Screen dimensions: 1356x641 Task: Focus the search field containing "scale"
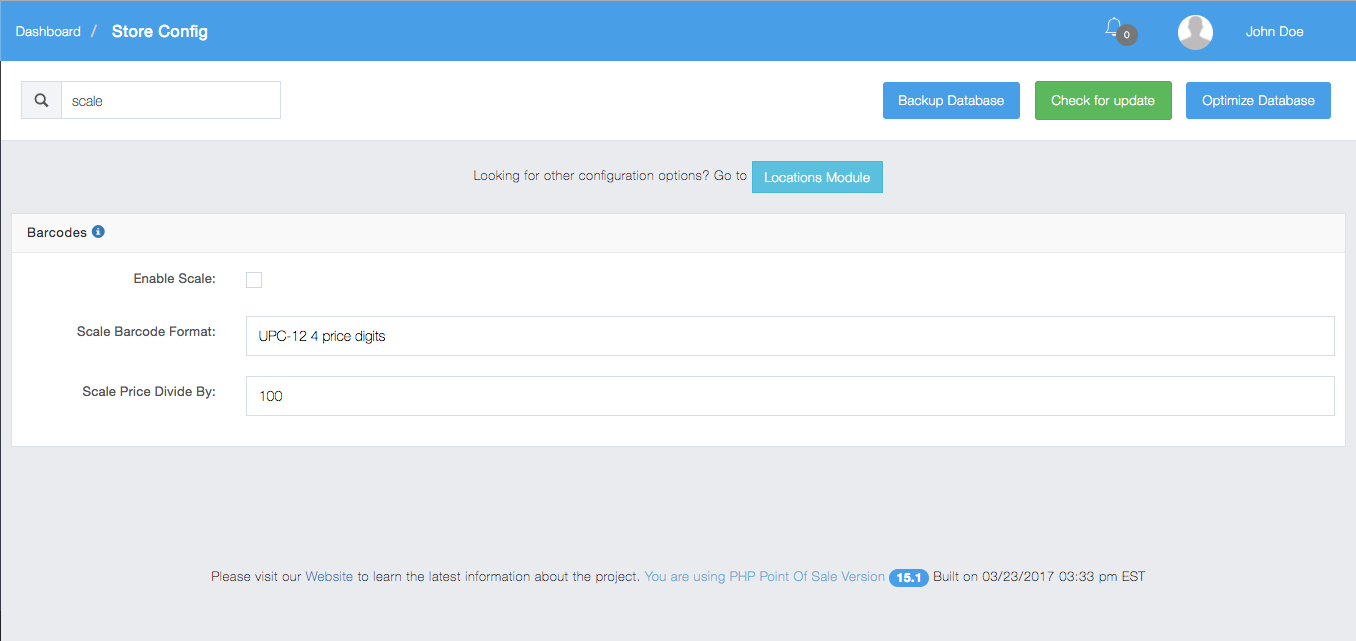click(170, 101)
